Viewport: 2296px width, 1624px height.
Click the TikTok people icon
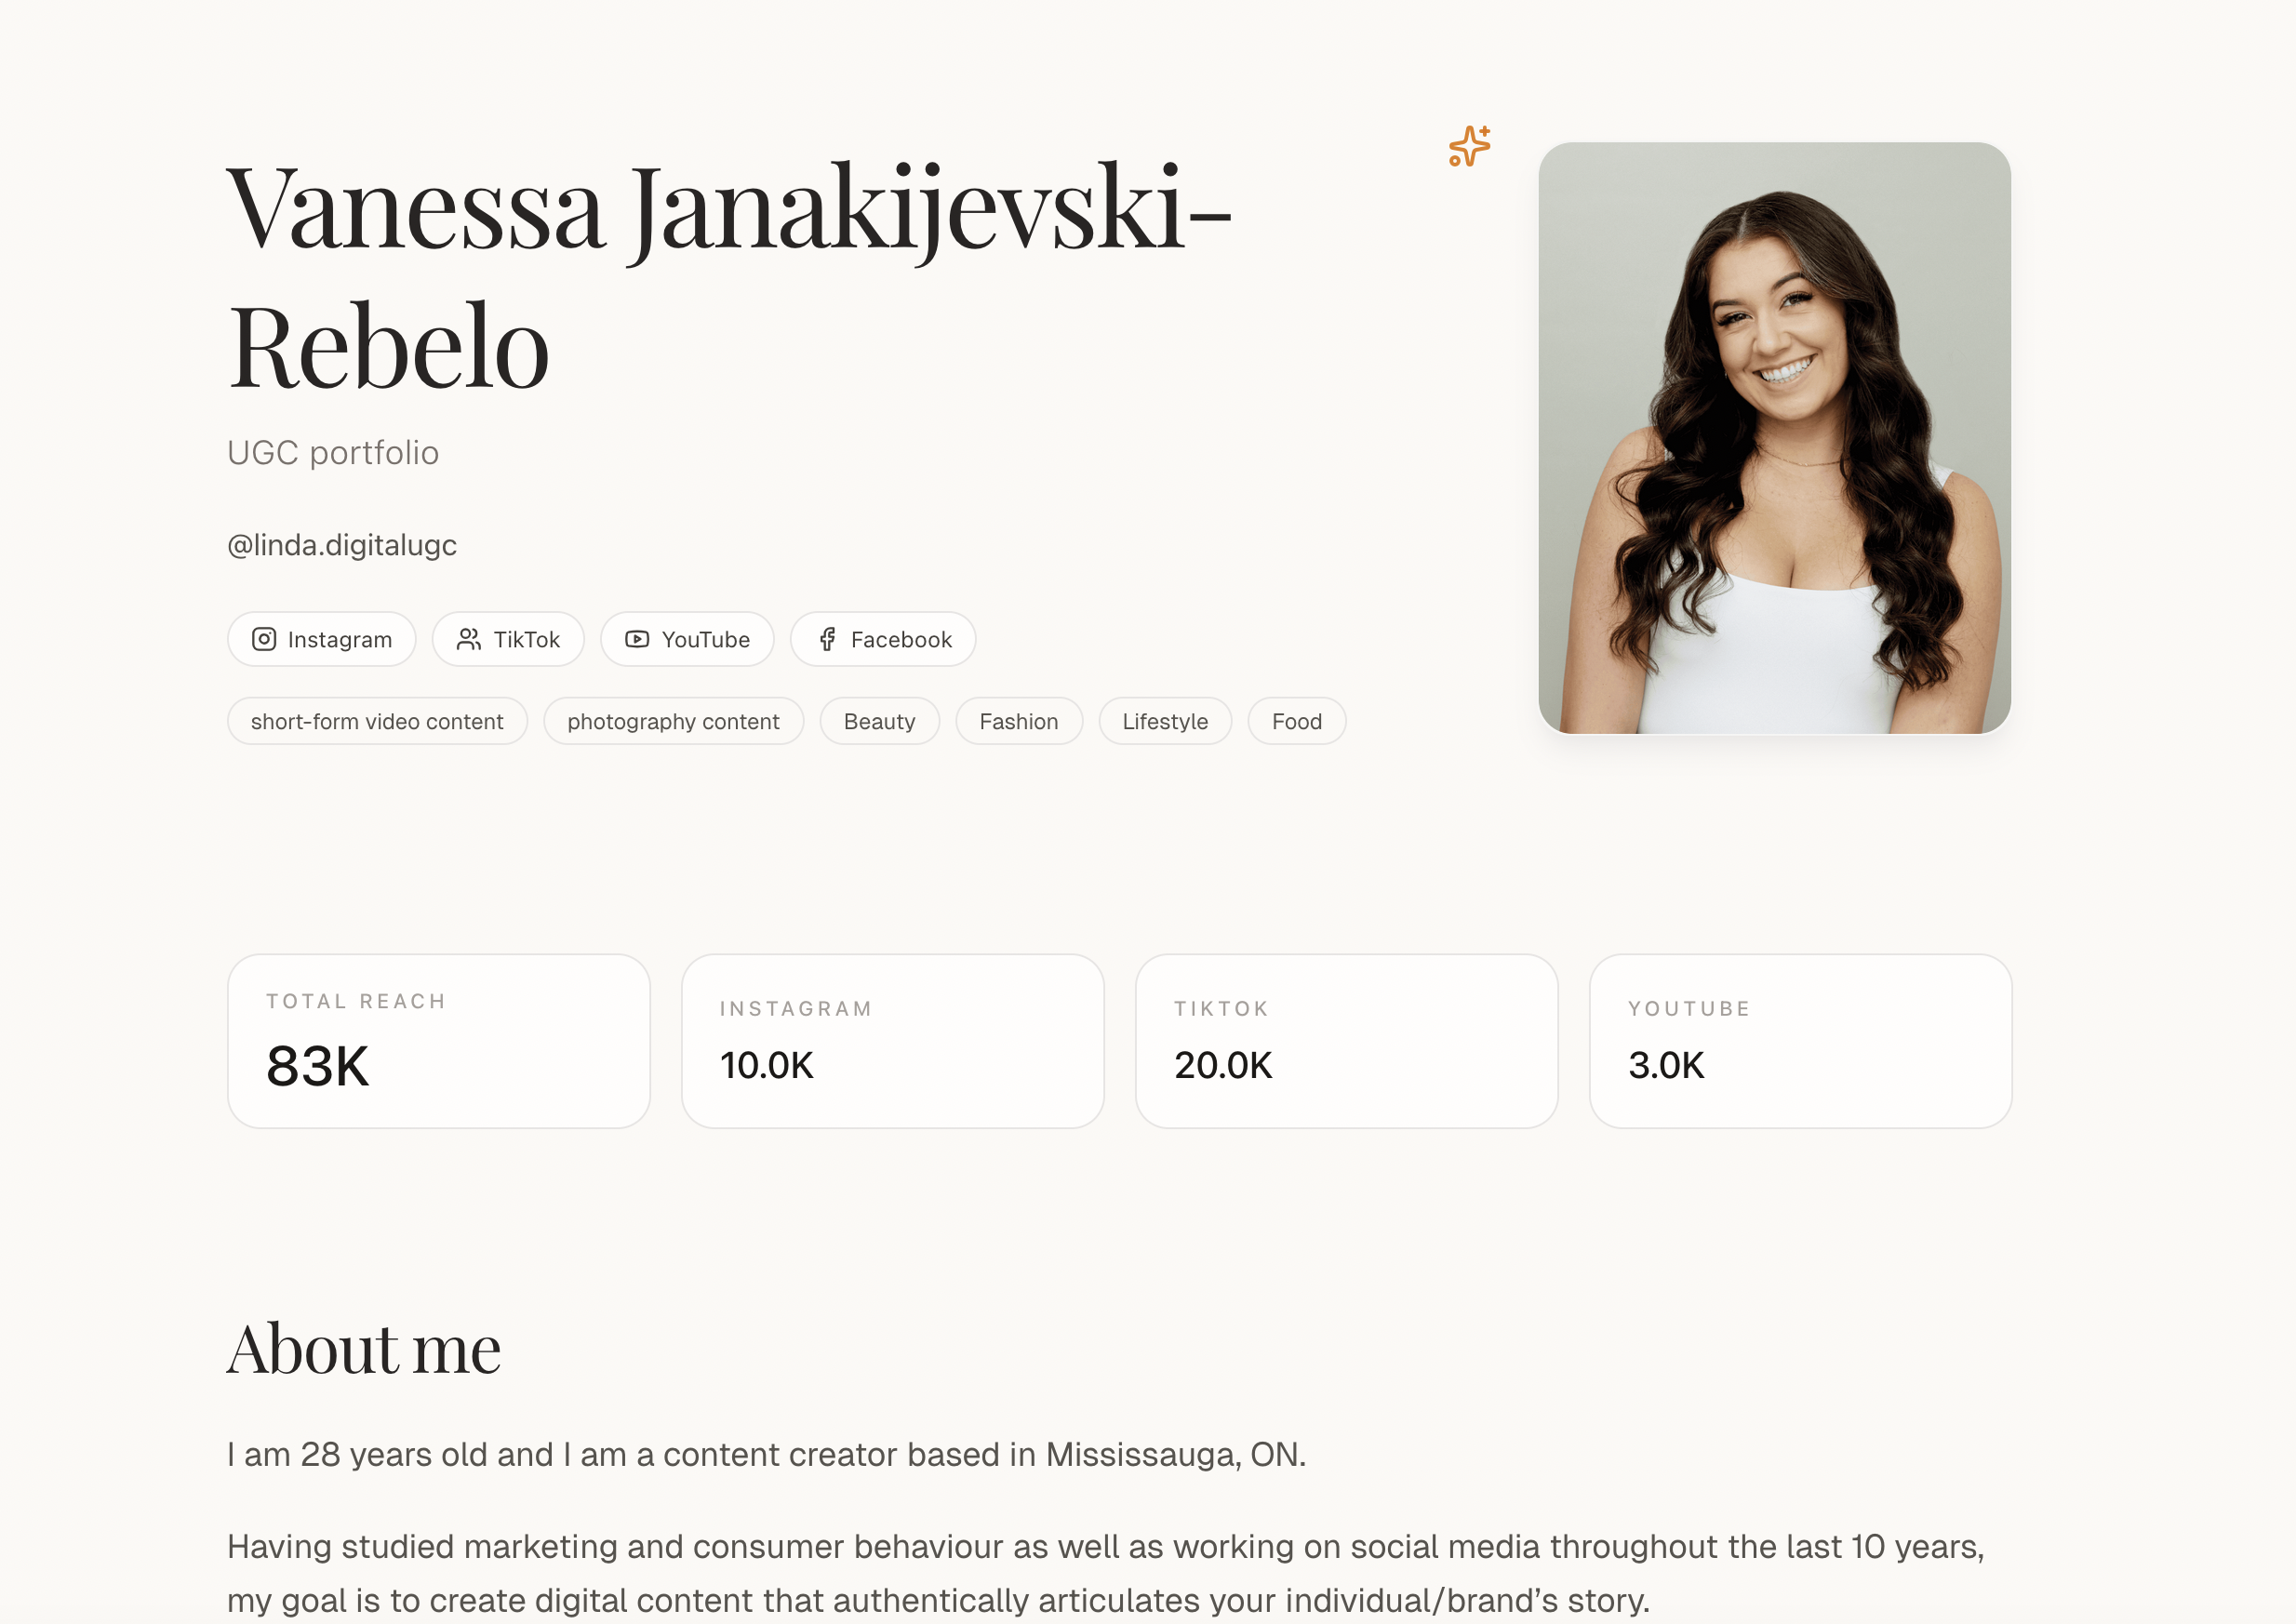coord(468,639)
